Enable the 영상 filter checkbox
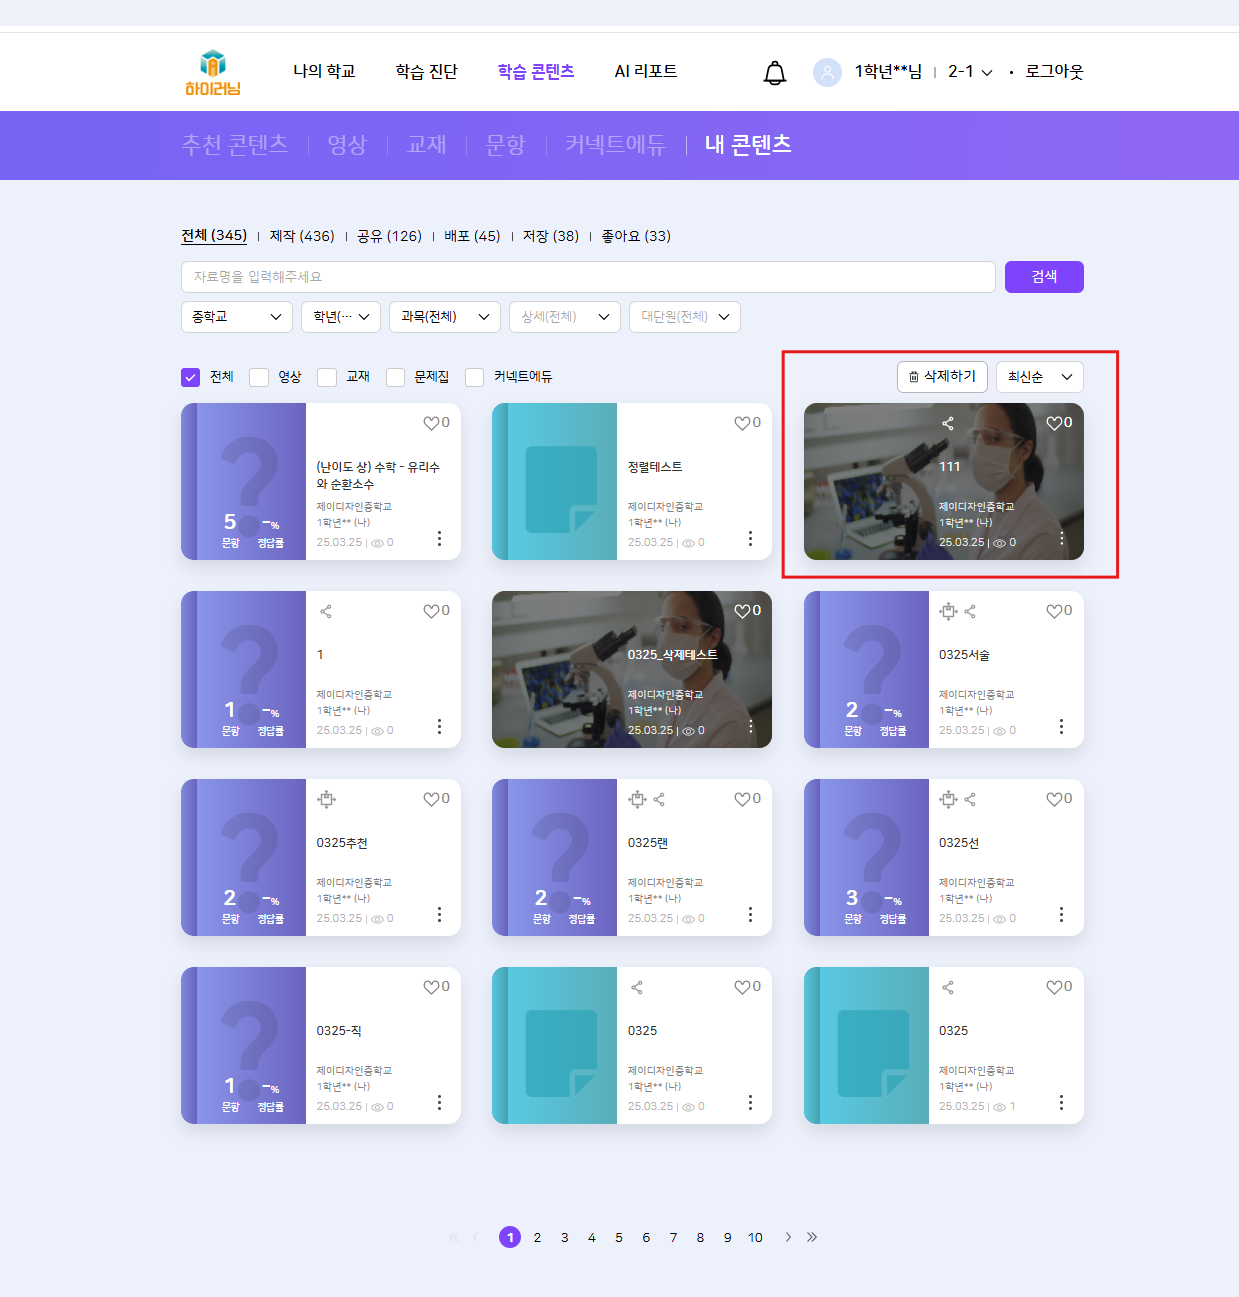 pyautogui.click(x=259, y=377)
